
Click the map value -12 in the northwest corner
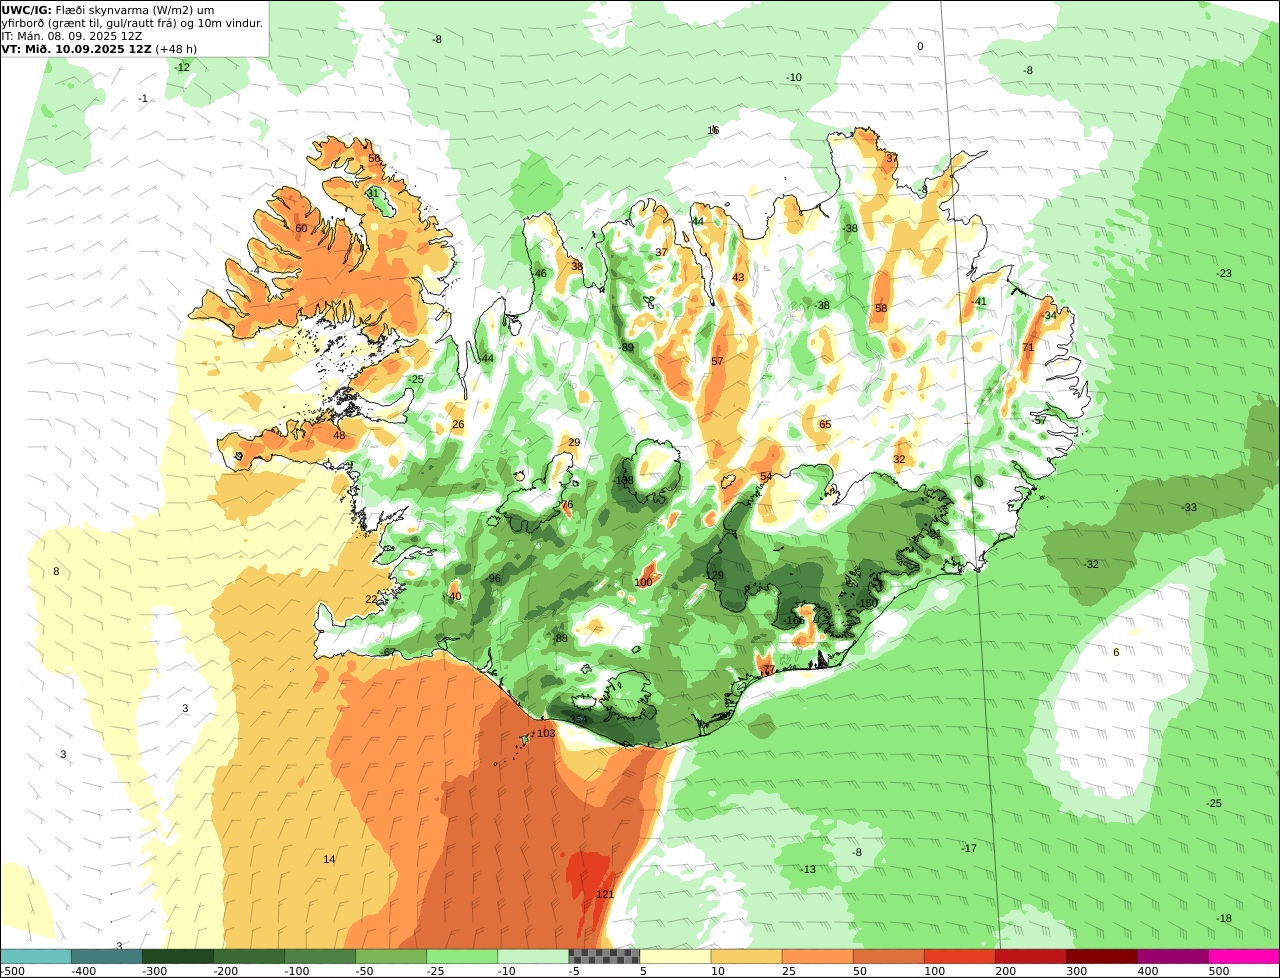[182, 67]
